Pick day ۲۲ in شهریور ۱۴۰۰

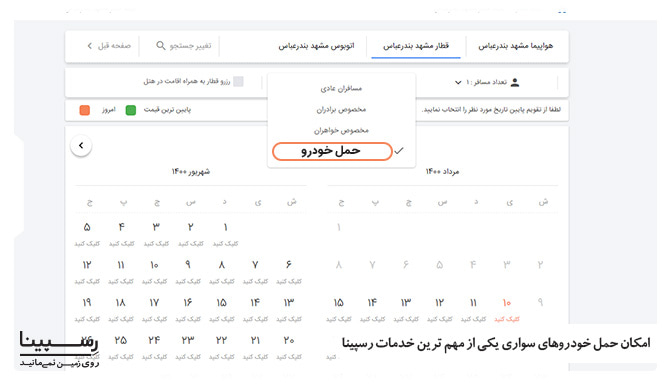(x=221, y=347)
